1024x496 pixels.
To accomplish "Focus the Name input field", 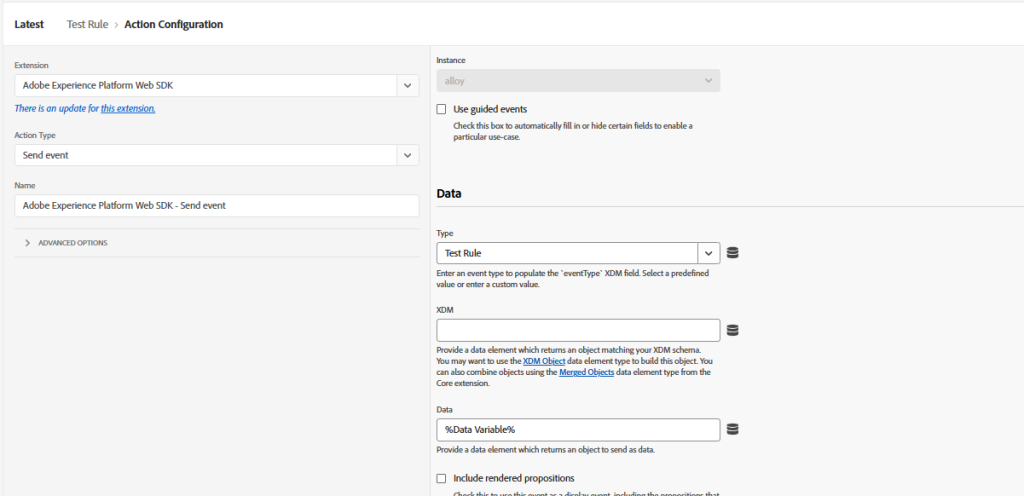I will click(217, 206).
